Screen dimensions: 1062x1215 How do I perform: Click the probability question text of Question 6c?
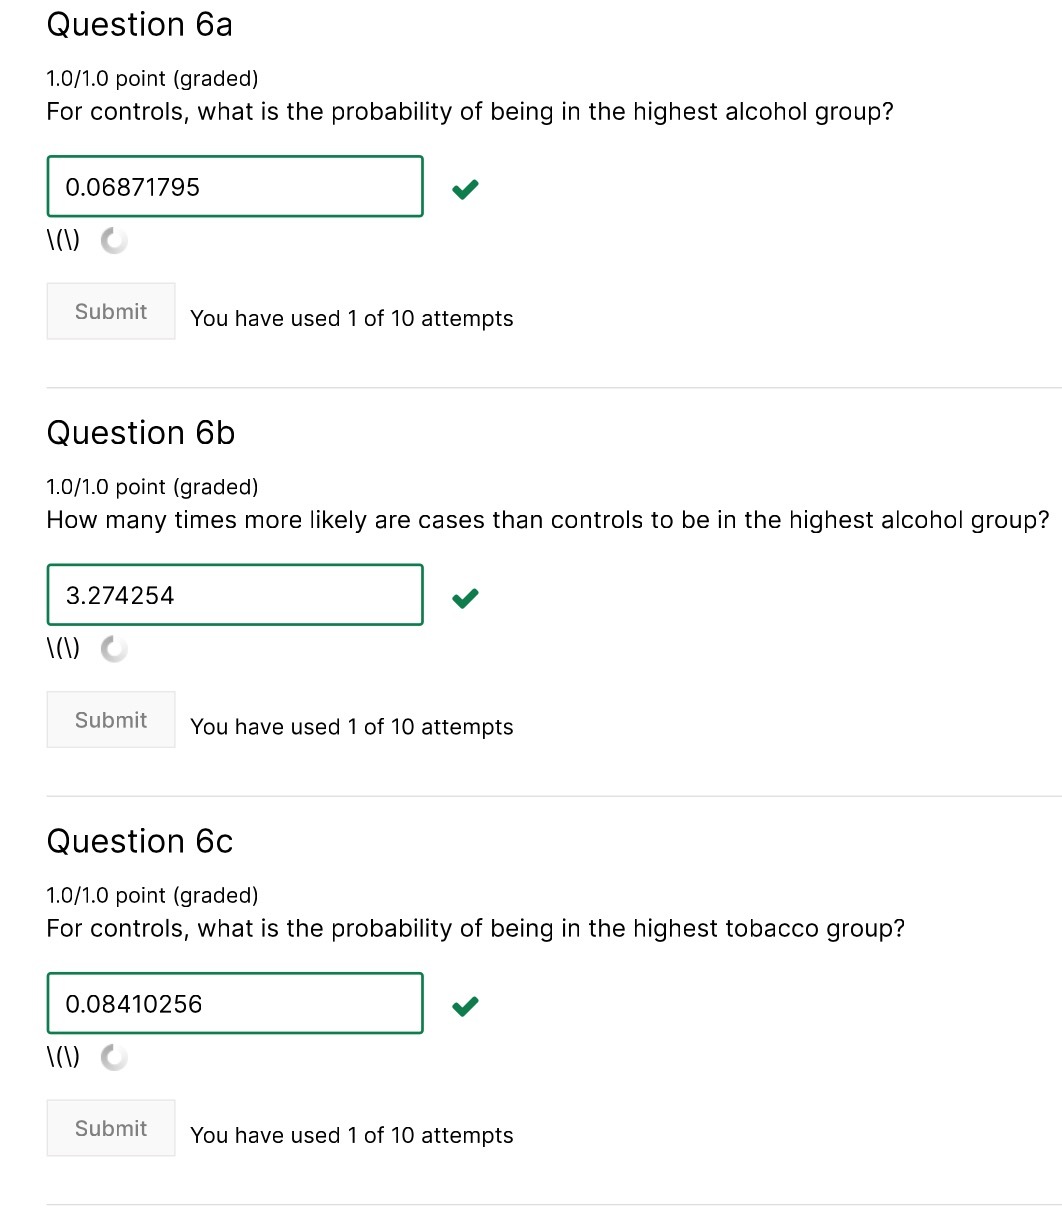pos(474,928)
